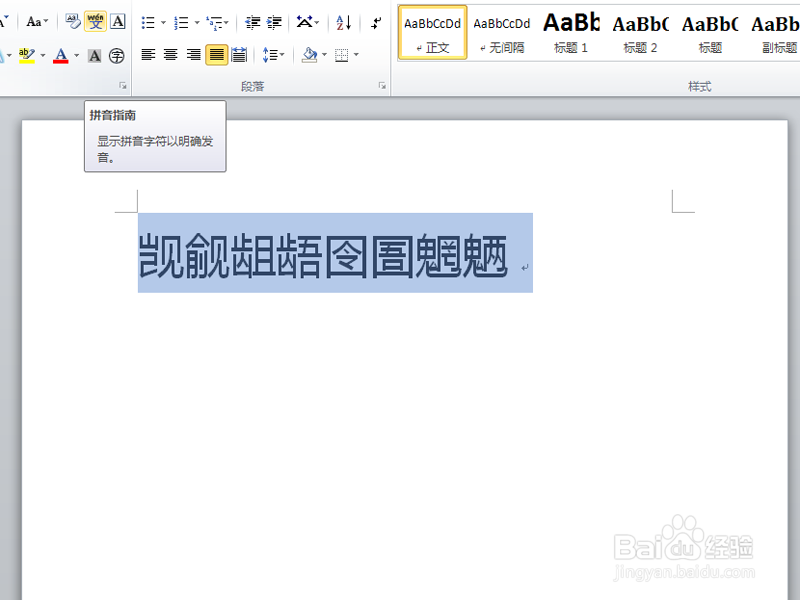Toggle the Show/Hide paragraph marks icon

pos(377,22)
